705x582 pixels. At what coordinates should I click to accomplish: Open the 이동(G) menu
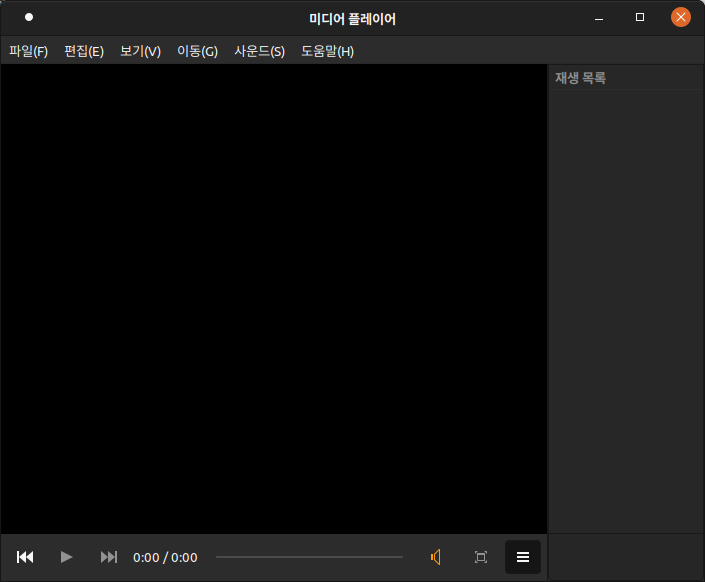click(x=197, y=51)
